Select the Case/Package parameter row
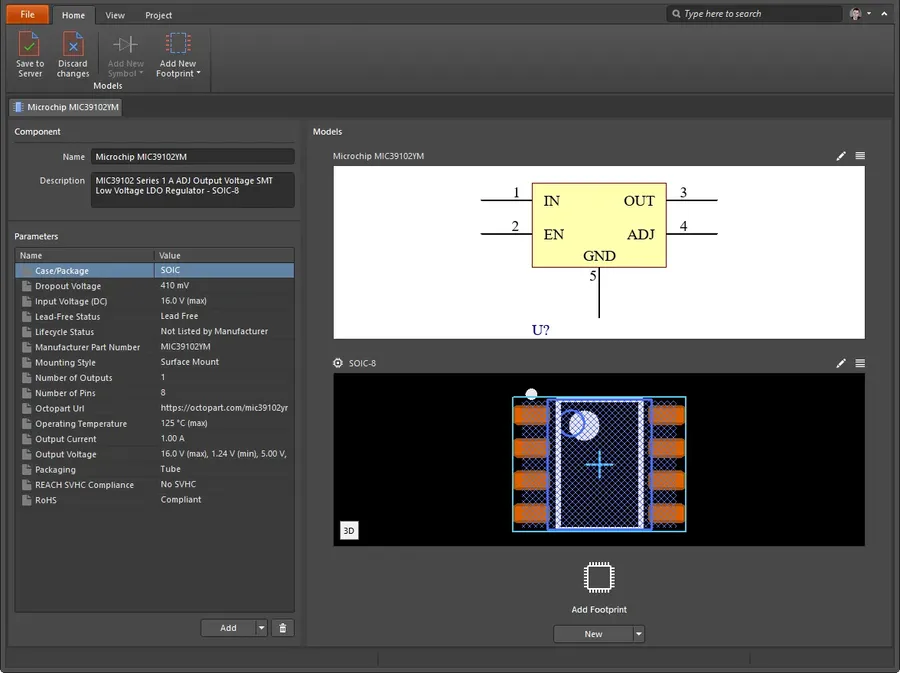The width and height of the screenshot is (900, 673). (154, 270)
